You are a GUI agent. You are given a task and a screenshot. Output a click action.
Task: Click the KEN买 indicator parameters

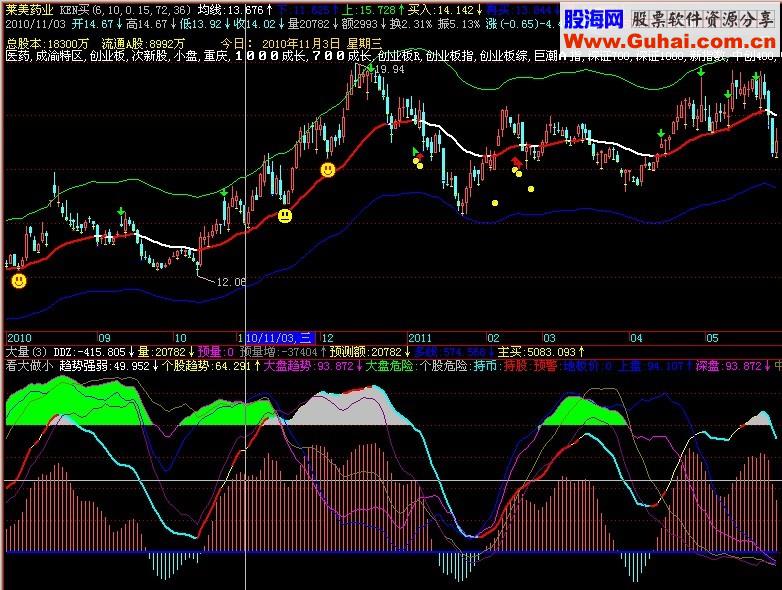125,10
